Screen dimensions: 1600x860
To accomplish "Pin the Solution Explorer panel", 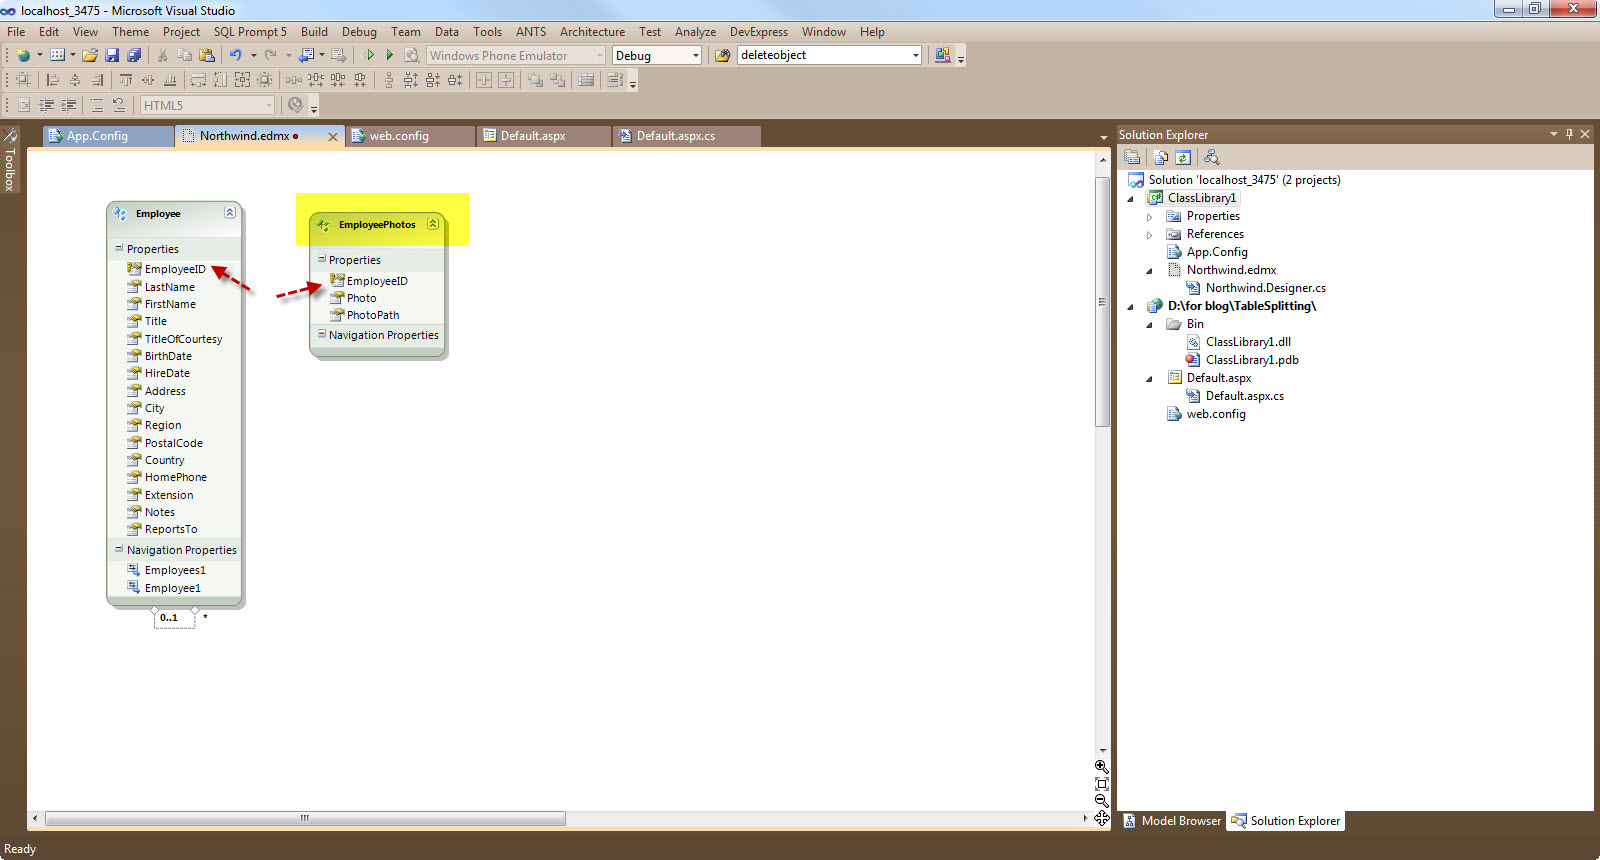I will pyautogui.click(x=1569, y=134).
